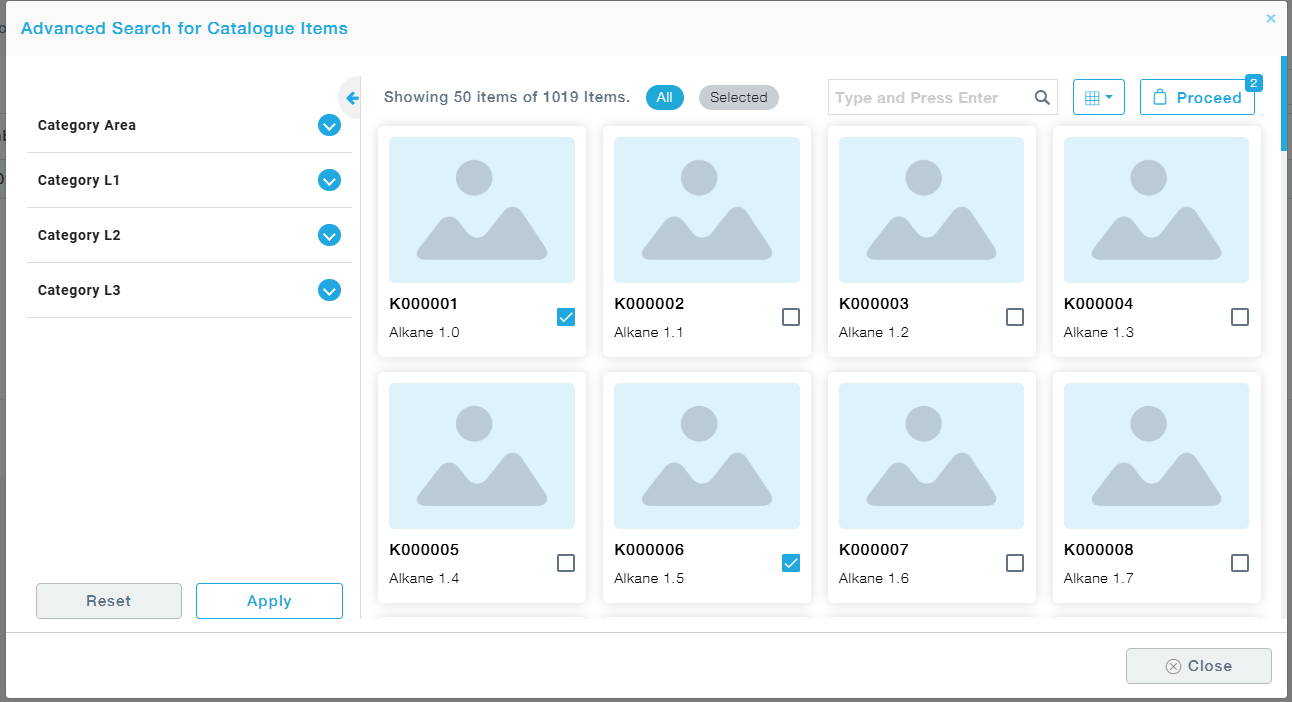Focus the Type and Press Enter search field
Viewport: 1292px width, 702px height.
coord(928,98)
